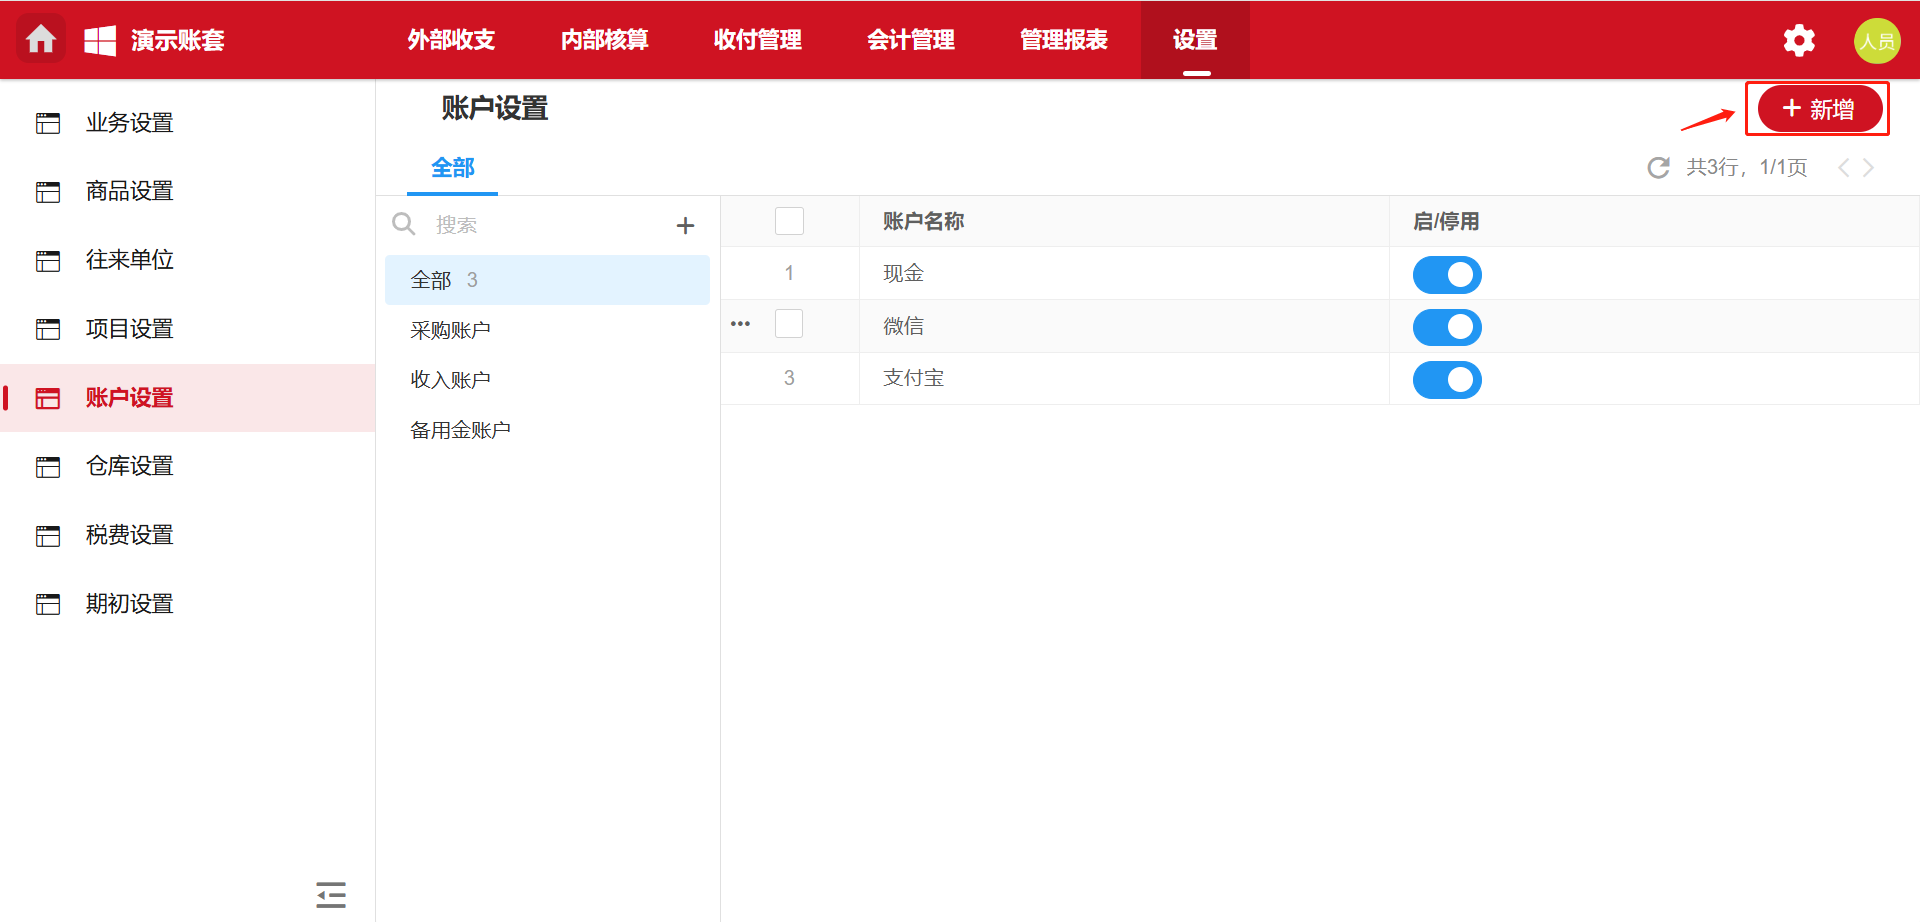Click the three-dot menu on 微信 row
This screenshot has width=1920, height=922.
pyautogui.click(x=740, y=324)
